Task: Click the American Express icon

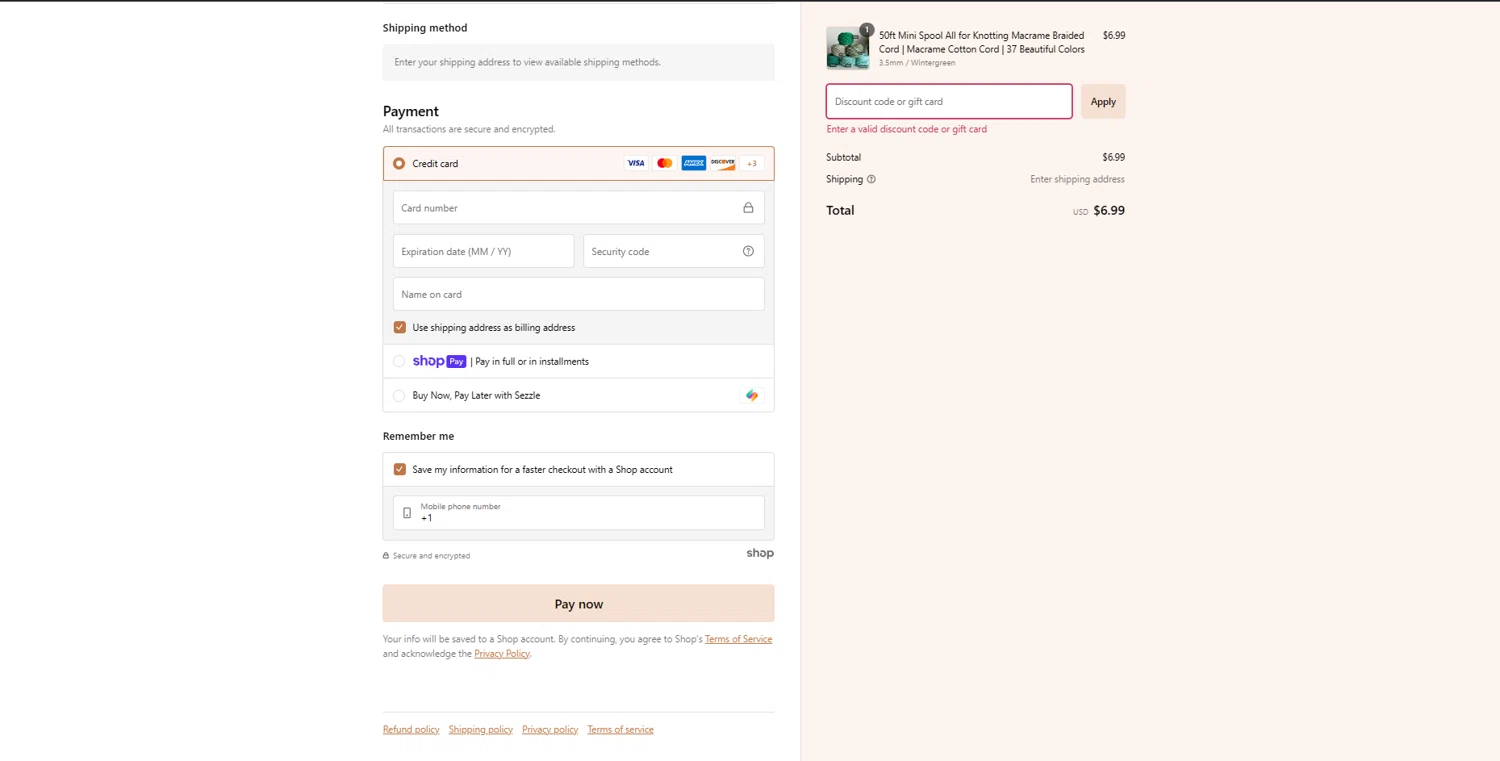Action: click(693, 163)
